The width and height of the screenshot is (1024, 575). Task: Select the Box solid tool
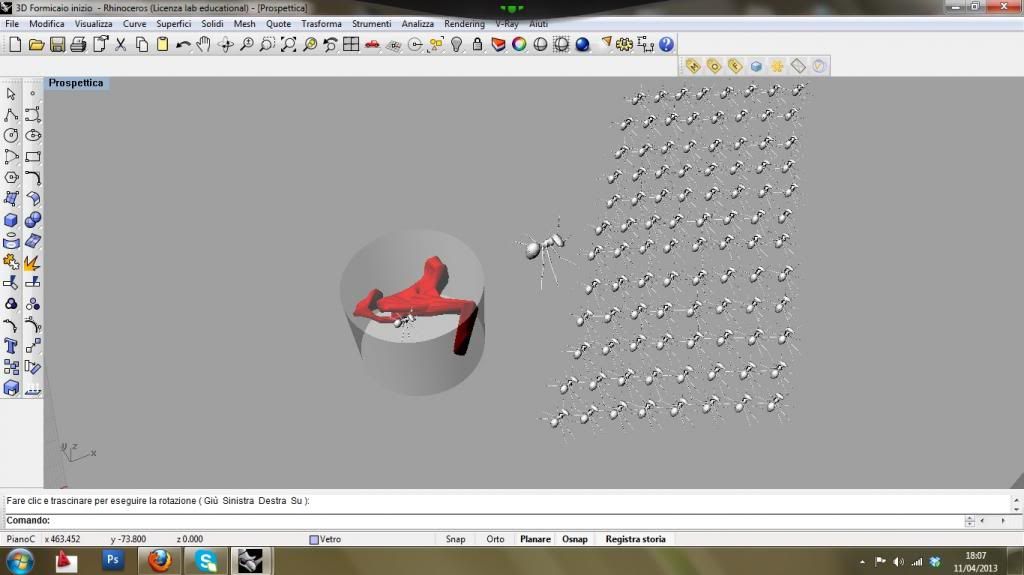[x=11, y=220]
